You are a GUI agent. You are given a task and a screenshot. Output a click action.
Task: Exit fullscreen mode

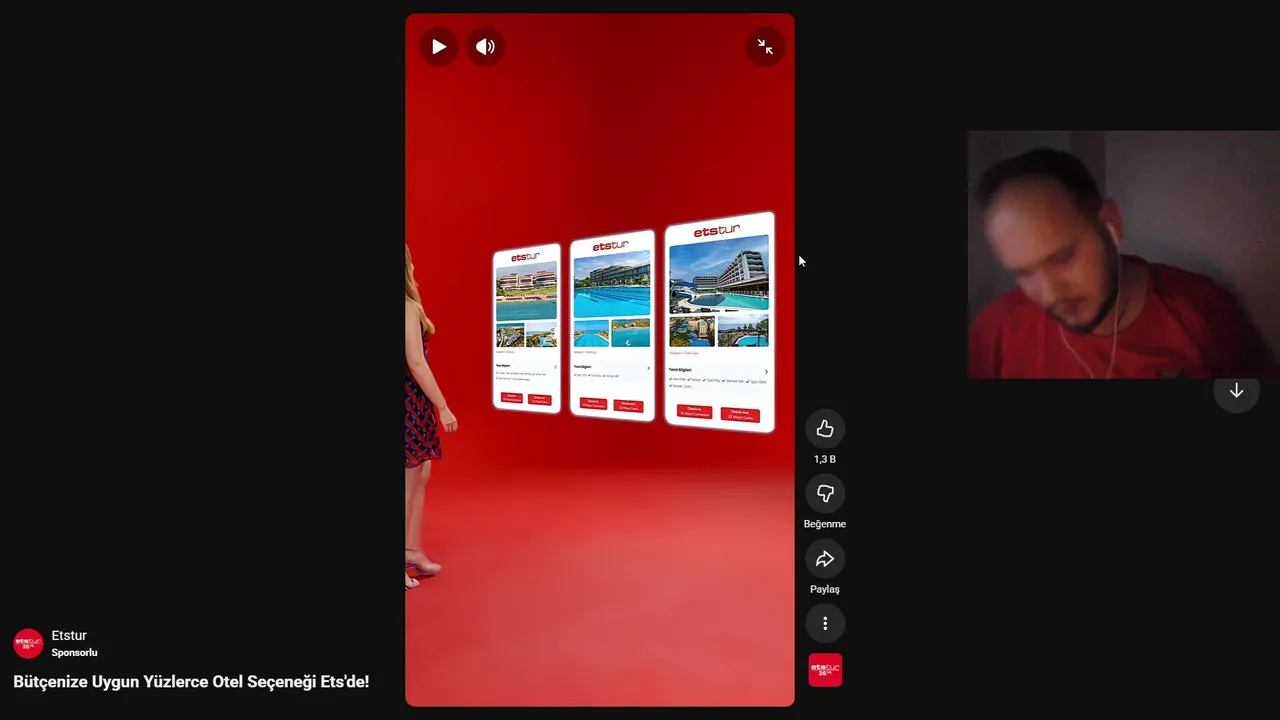click(765, 47)
